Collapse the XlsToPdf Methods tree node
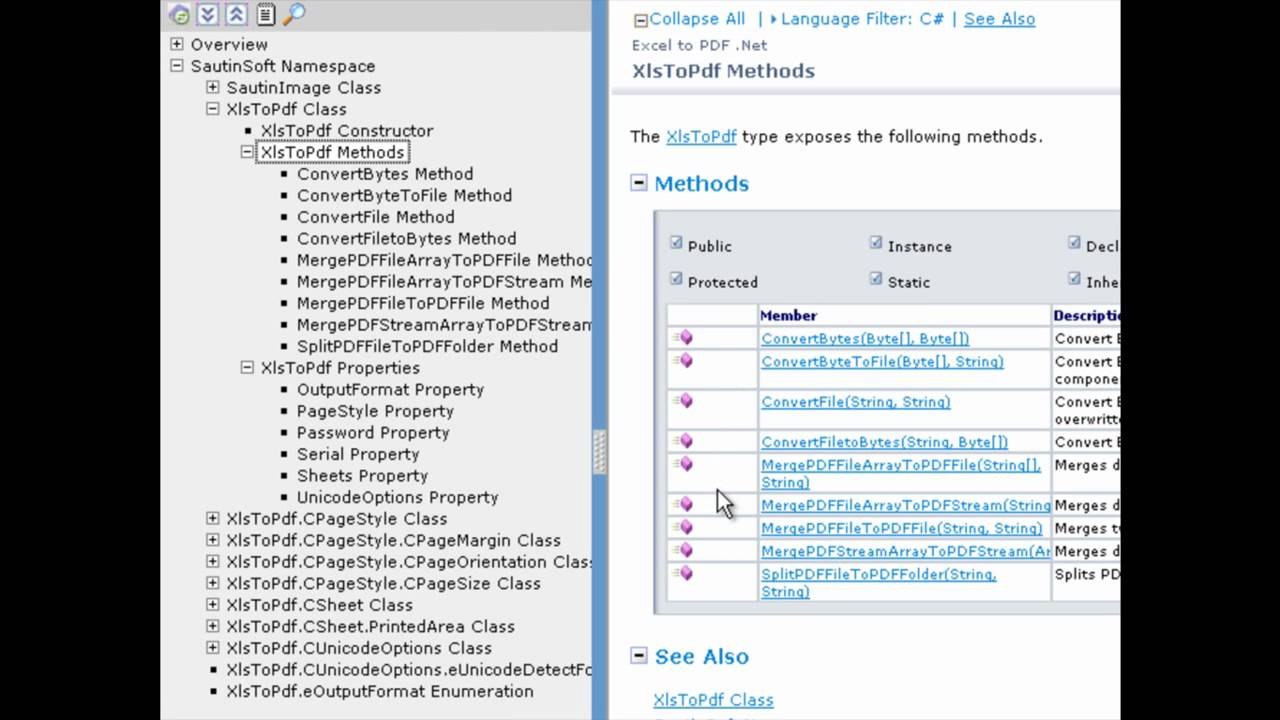The width and height of the screenshot is (1280, 720). pyautogui.click(x=247, y=152)
